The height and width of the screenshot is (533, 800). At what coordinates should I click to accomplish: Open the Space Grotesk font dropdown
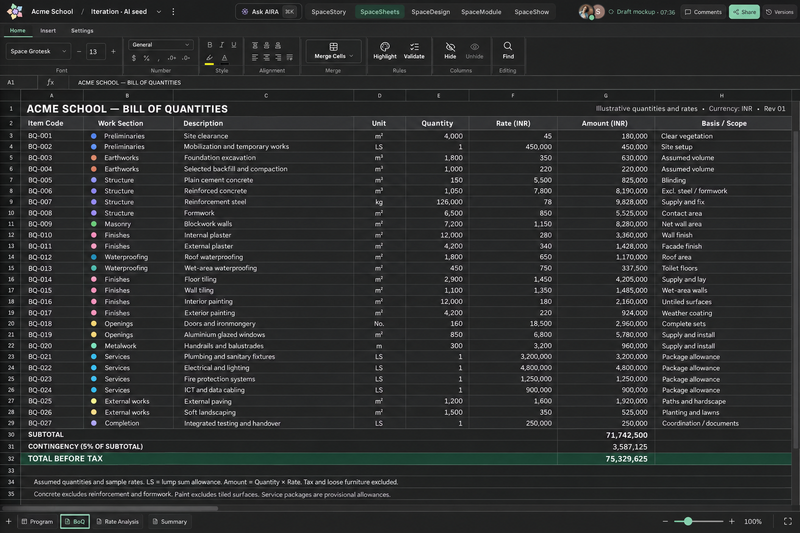(x=38, y=51)
